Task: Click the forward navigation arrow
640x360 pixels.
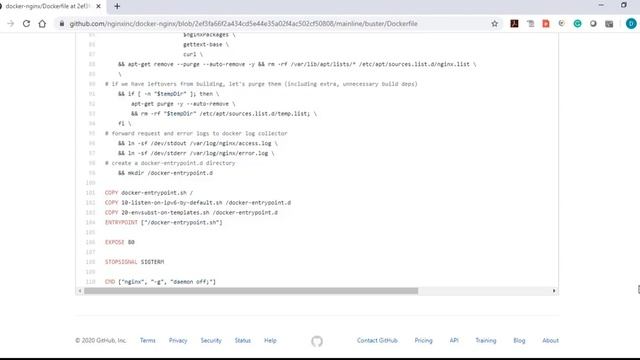Action: coord(11,24)
